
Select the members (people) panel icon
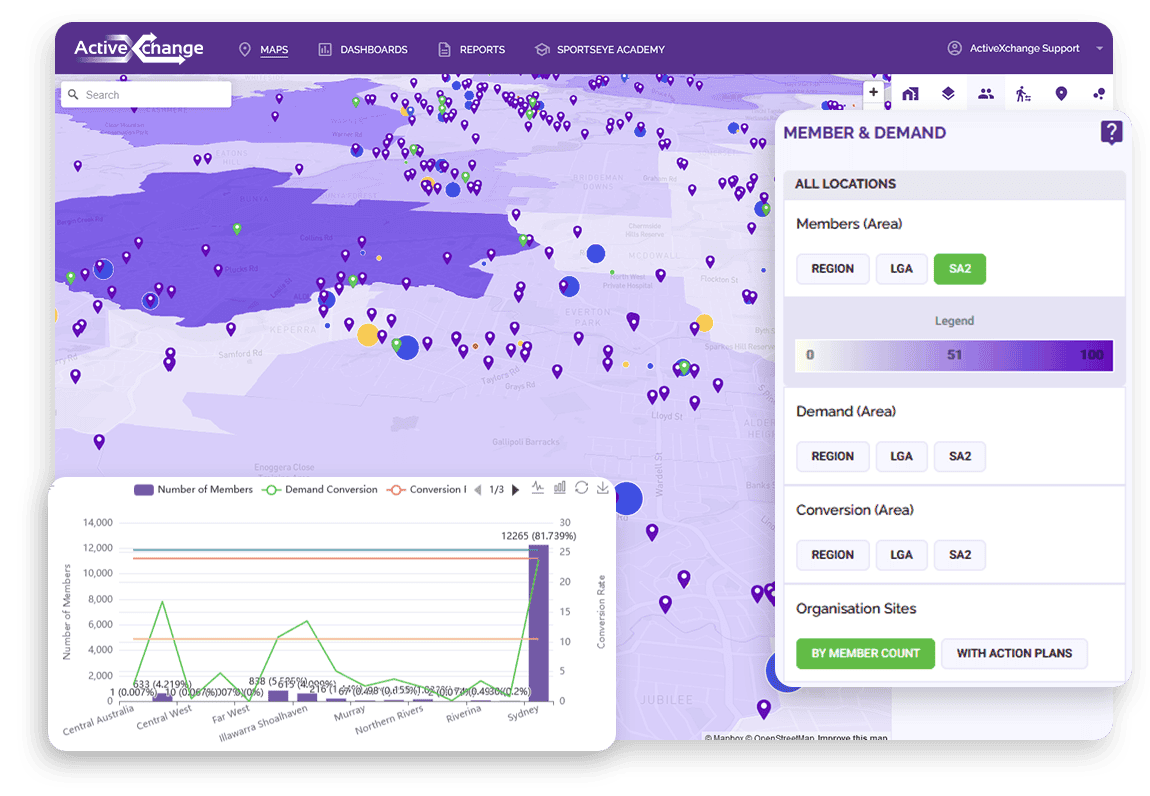[x=986, y=94]
